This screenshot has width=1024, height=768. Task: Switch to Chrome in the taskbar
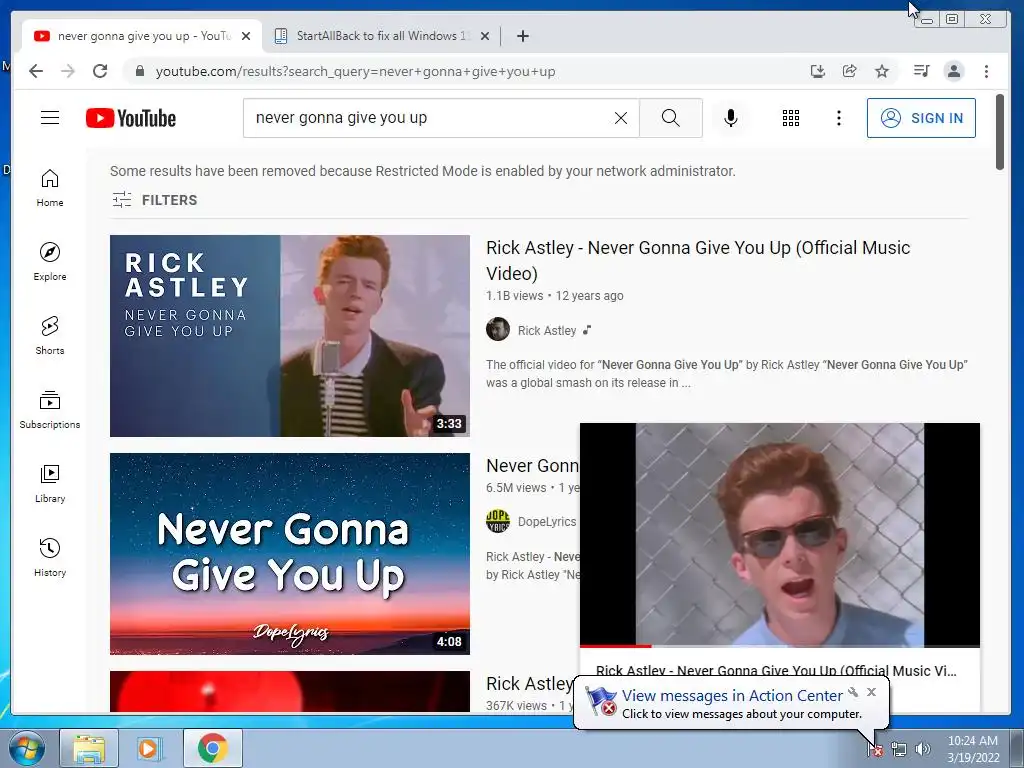click(212, 748)
